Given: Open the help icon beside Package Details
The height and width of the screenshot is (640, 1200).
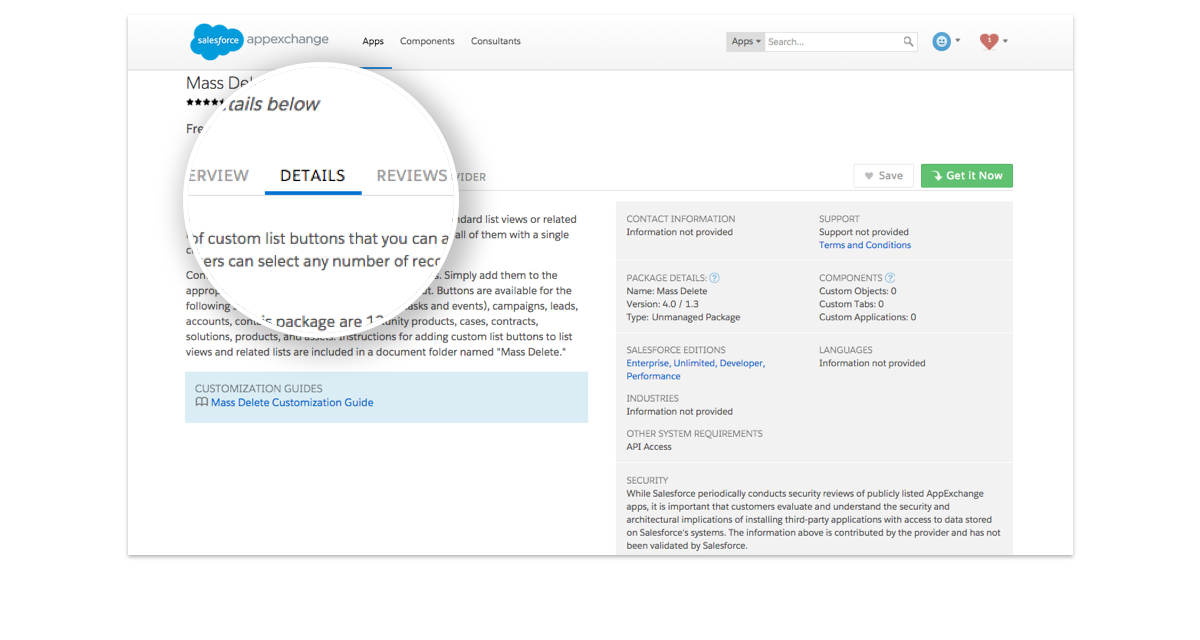Looking at the screenshot, I should [714, 278].
